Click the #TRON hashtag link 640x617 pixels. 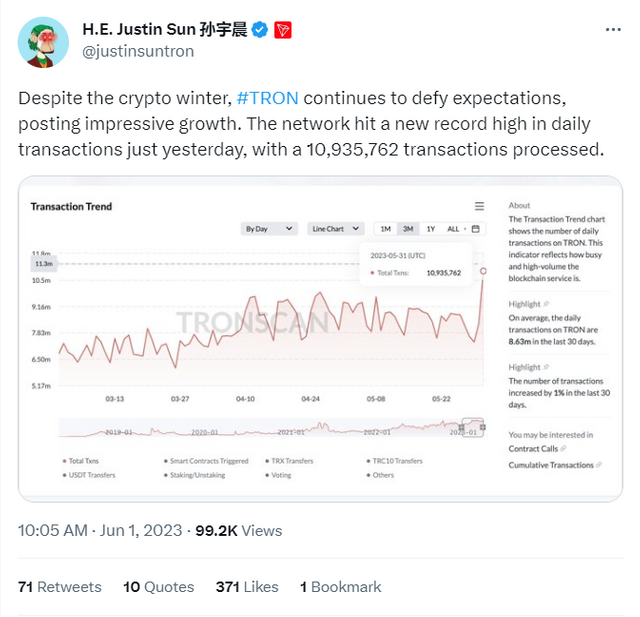pyautogui.click(x=267, y=98)
